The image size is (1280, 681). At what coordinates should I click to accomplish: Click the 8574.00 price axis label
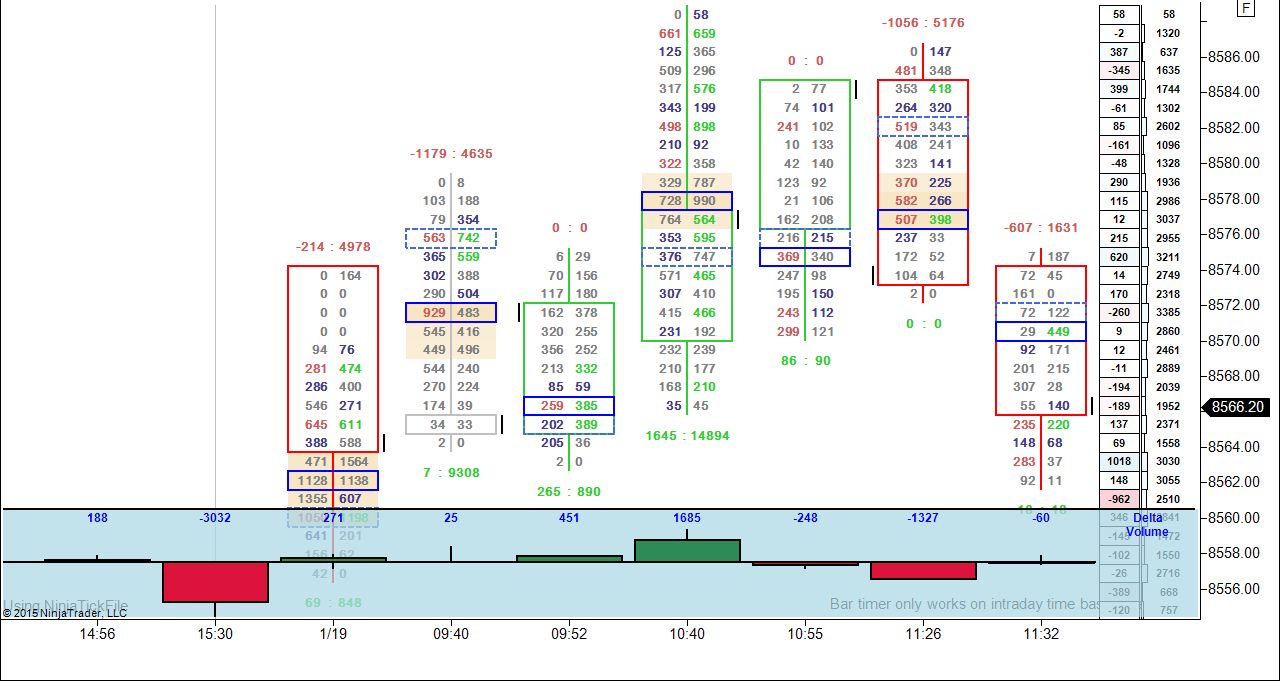[1235, 270]
